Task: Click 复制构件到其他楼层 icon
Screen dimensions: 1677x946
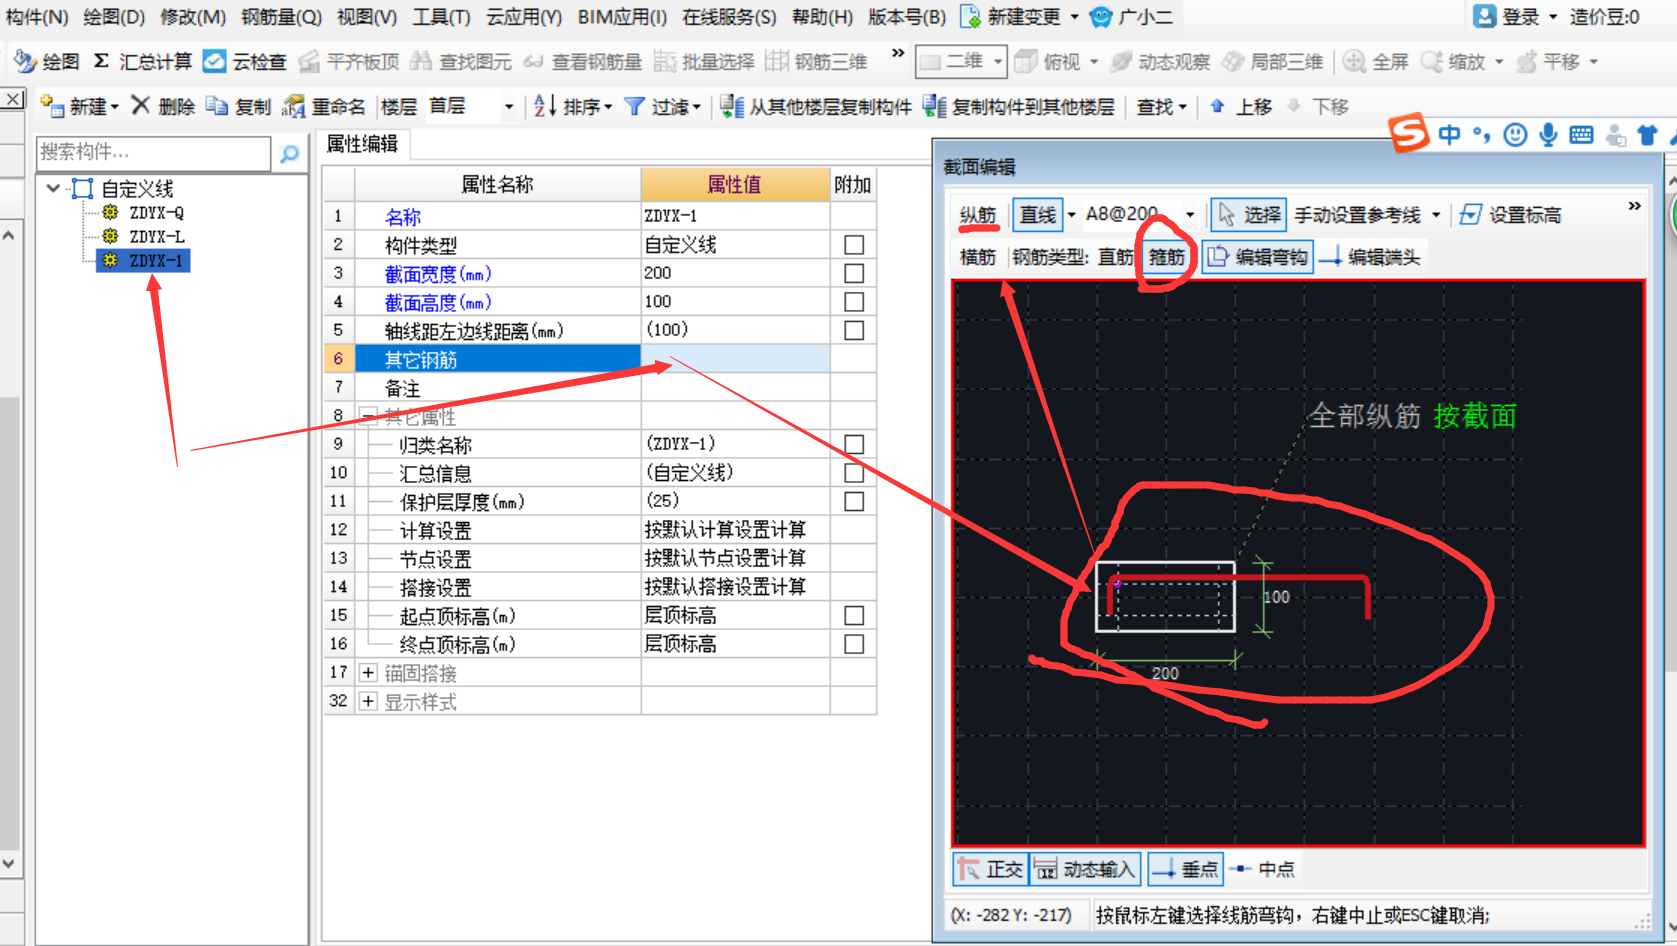Action: pos(1019,106)
